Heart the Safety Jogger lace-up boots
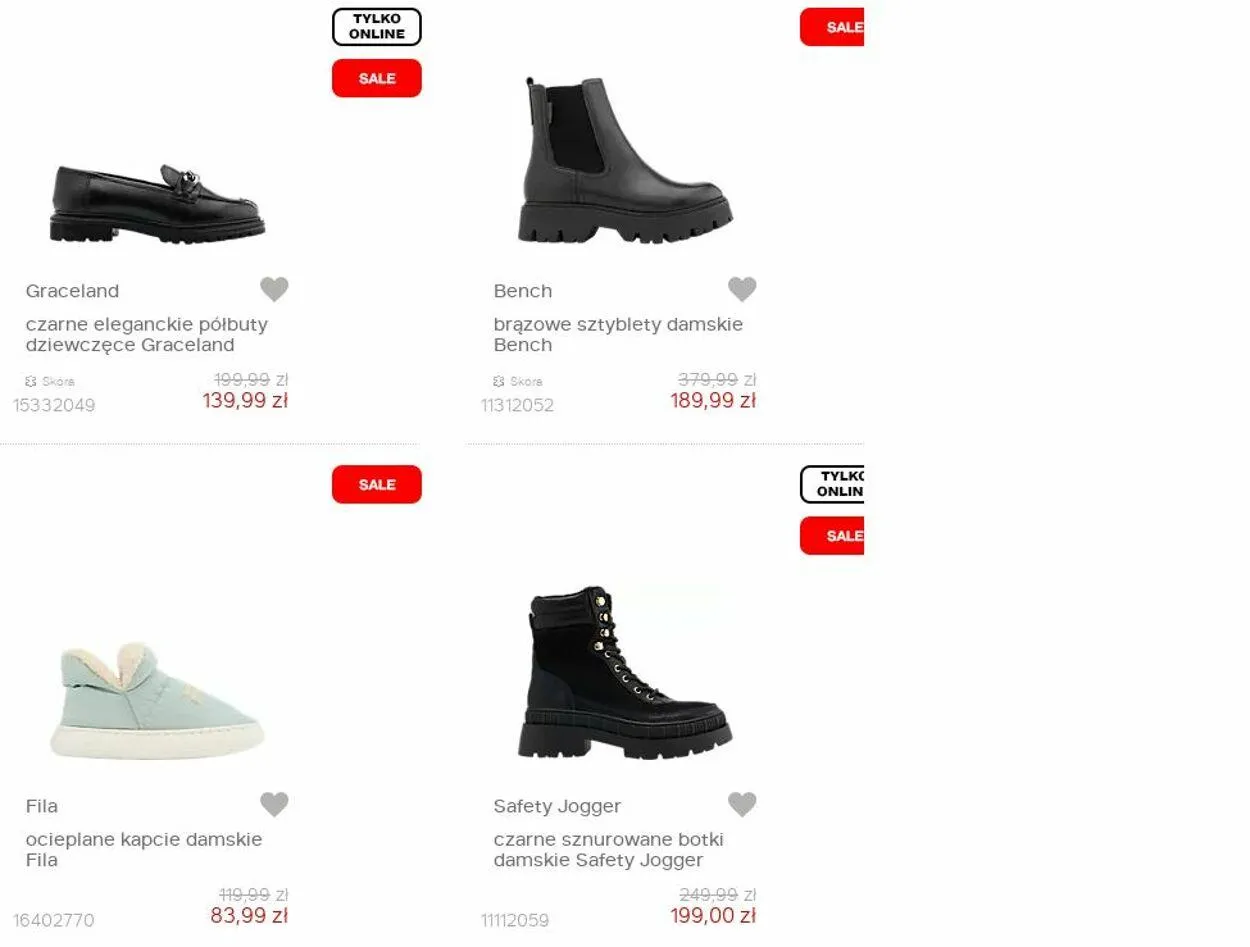 pos(742,804)
